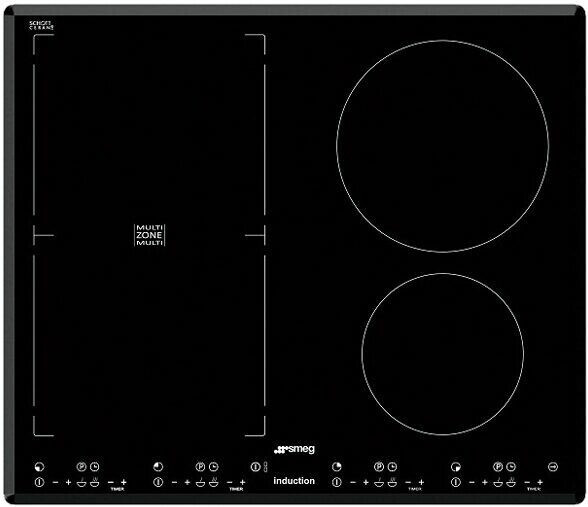
Task: Tap the clock timer icon for front-right zone
Action: 511,466
